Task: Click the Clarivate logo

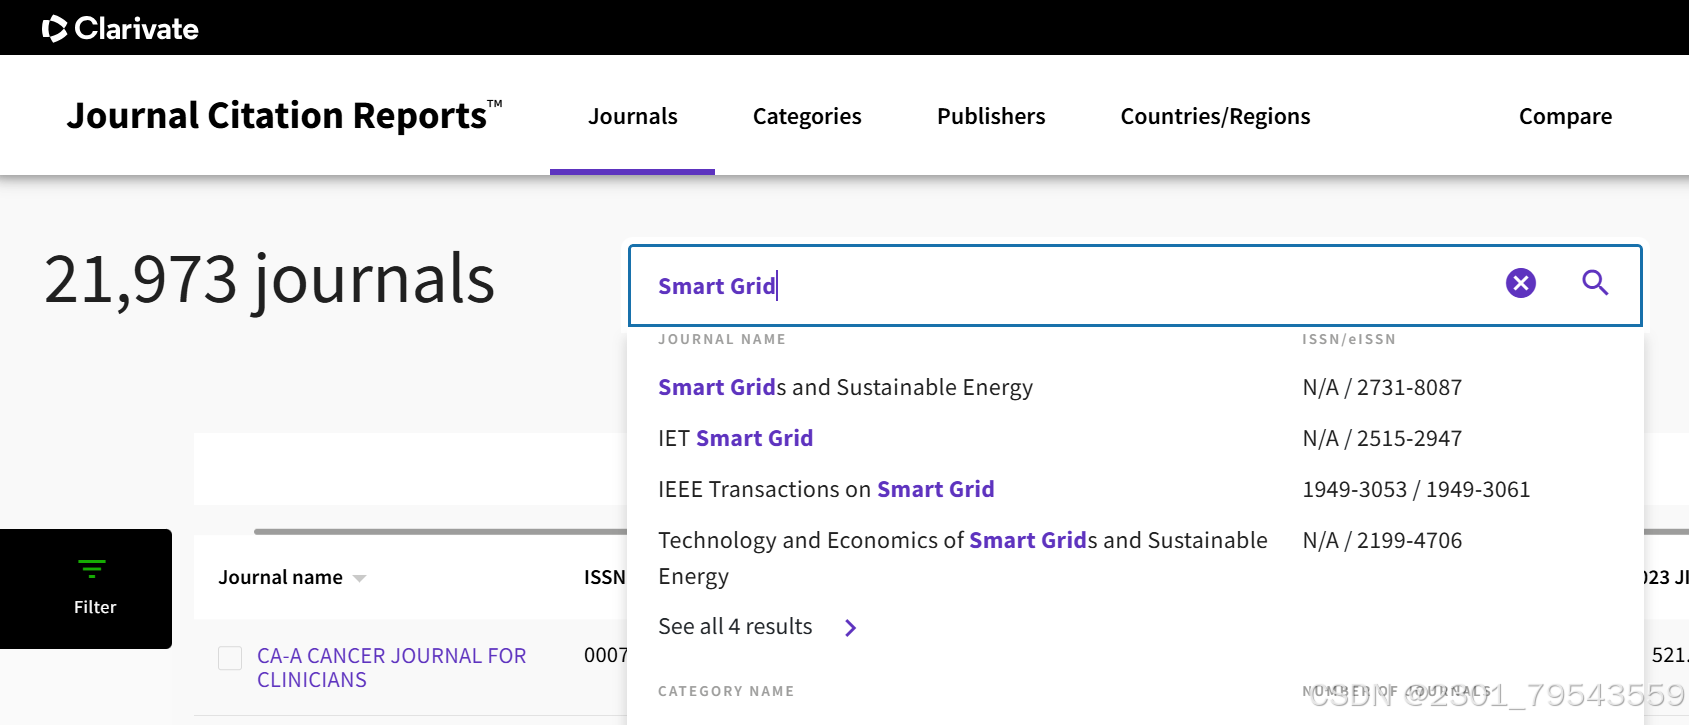Action: coord(120,28)
